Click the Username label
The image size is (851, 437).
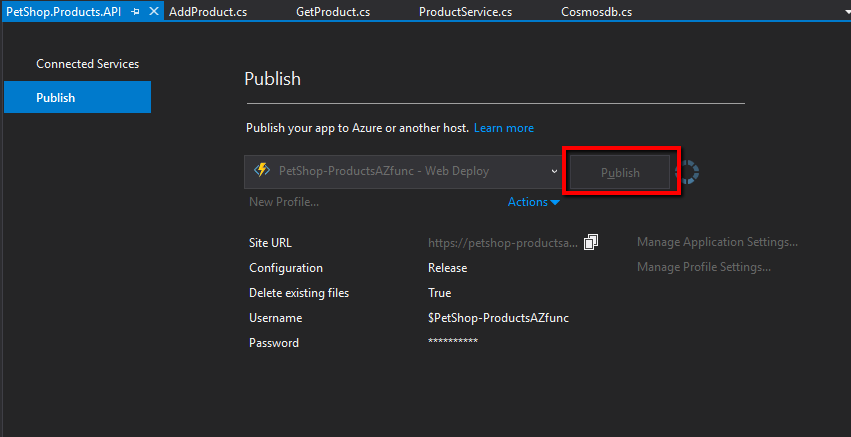[x=276, y=318]
